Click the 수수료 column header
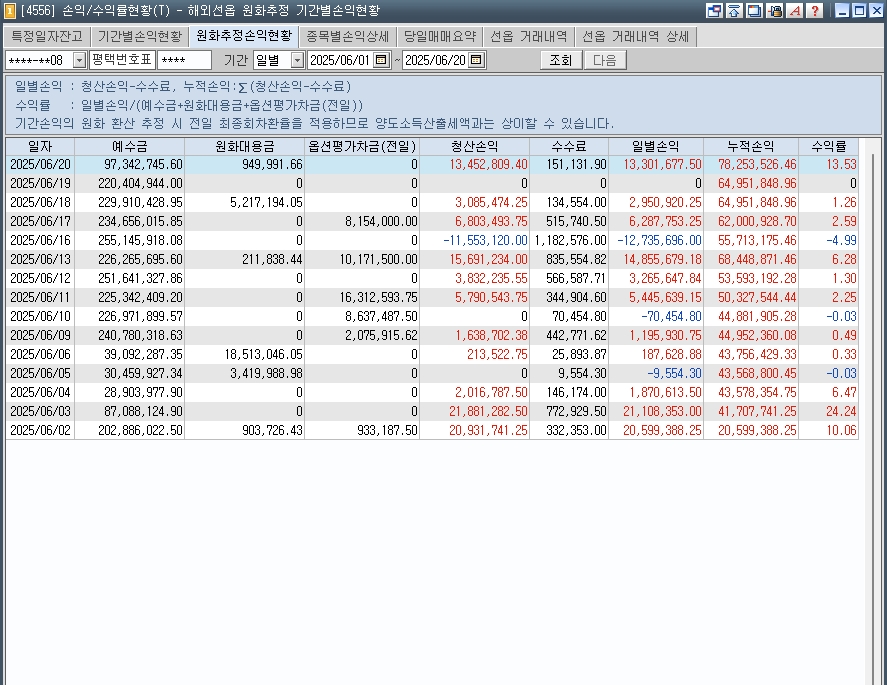The width and height of the screenshot is (887, 685). tap(569, 147)
